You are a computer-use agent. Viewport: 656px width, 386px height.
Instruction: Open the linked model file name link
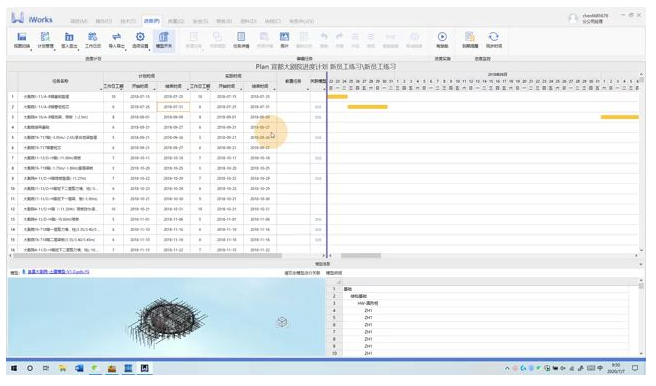[x=58, y=272]
